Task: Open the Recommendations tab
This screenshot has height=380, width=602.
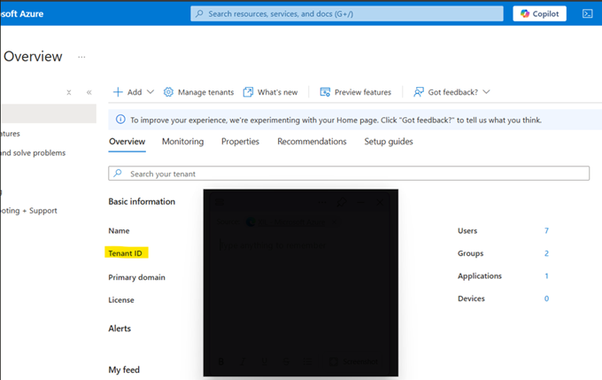Action: (x=312, y=142)
